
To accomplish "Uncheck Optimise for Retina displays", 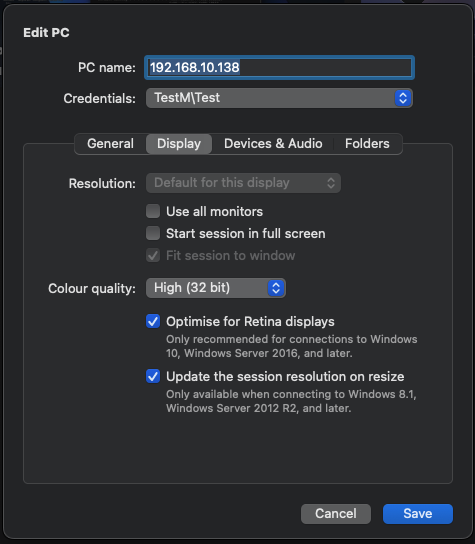I will coord(153,321).
